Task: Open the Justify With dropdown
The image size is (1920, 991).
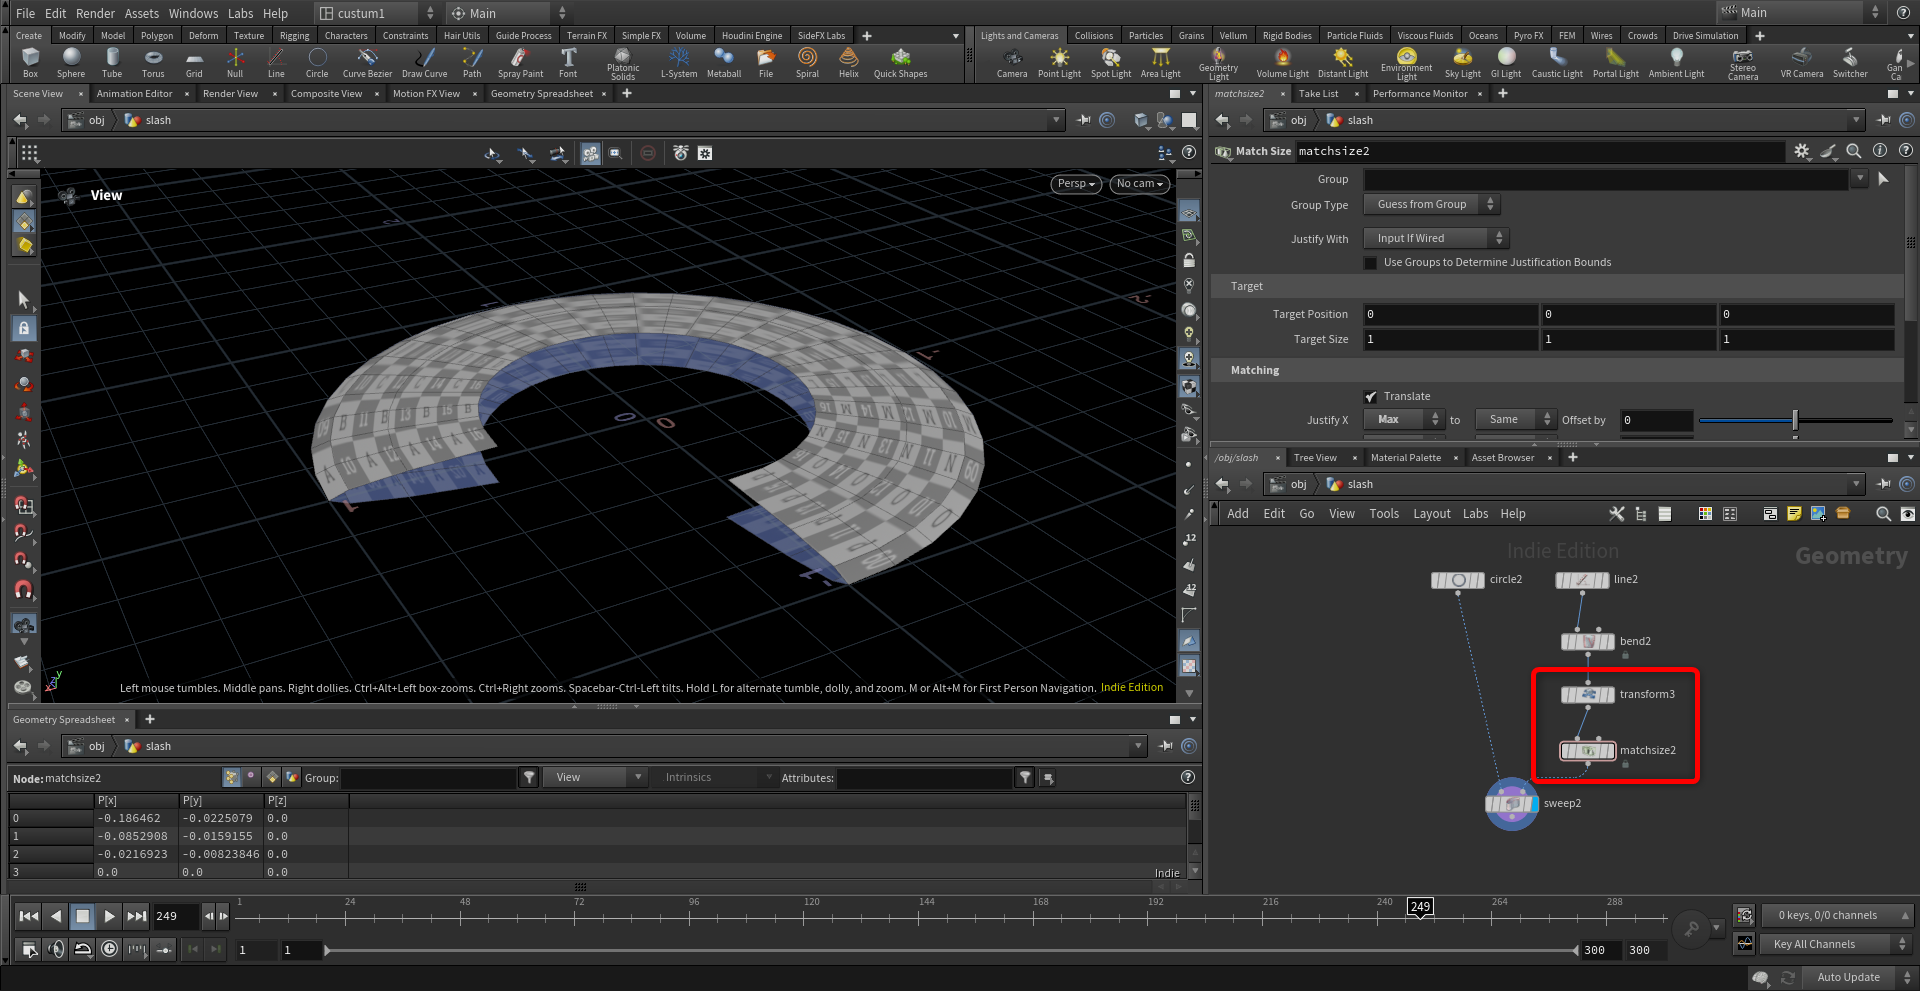Action: [1436, 238]
